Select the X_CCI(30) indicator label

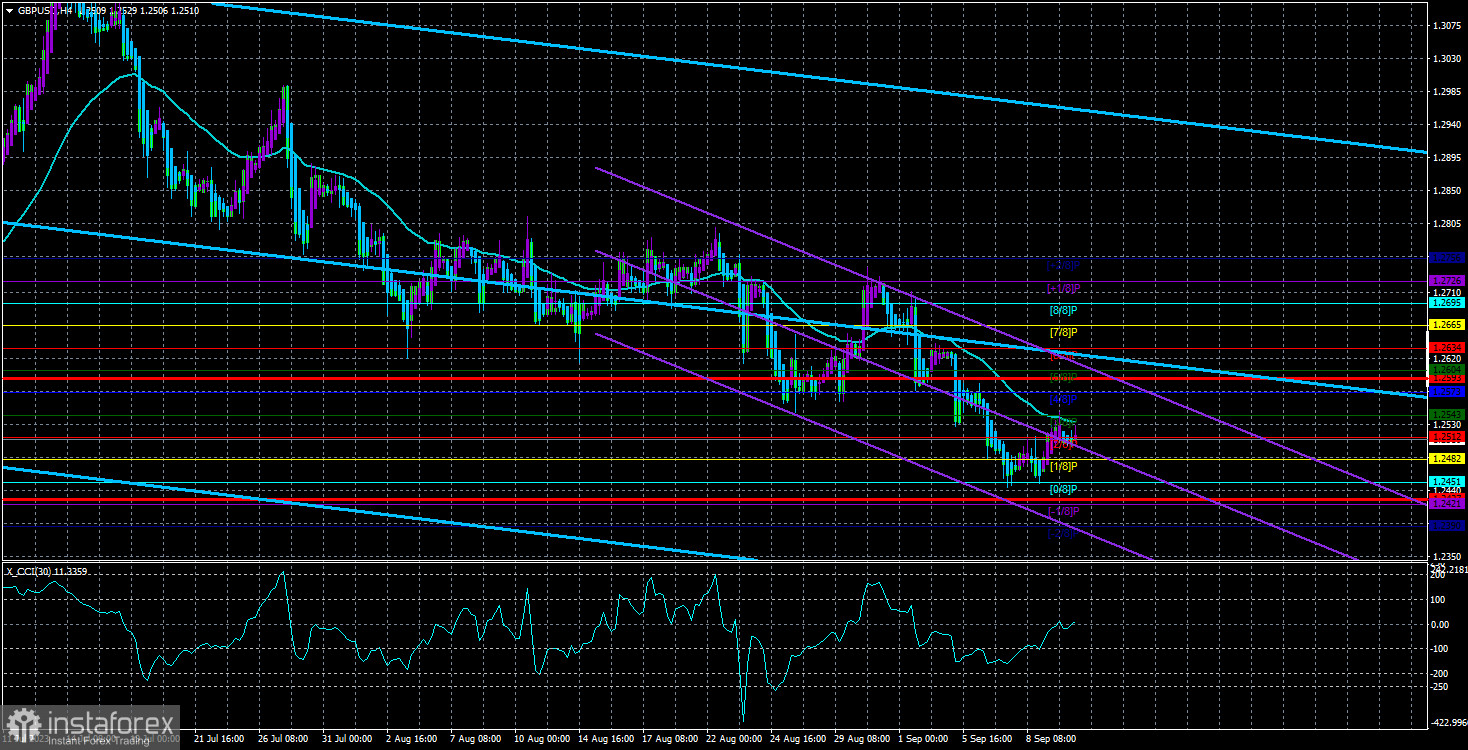(x=27, y=571)
